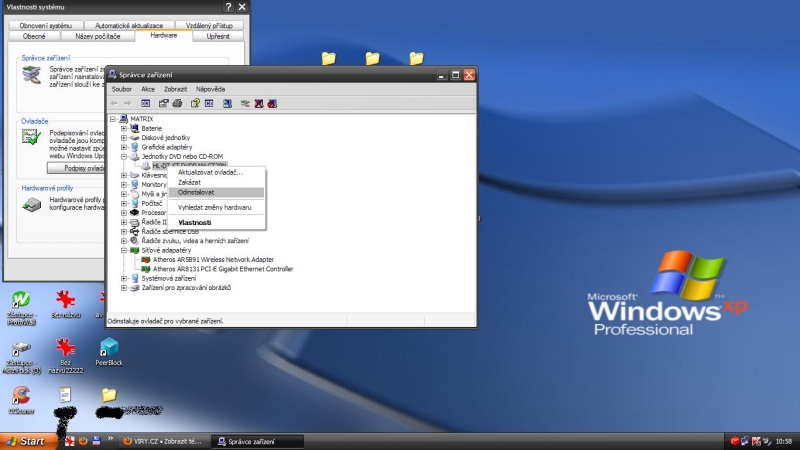Screen dimensions: 800x450
Task: Open the Zobrazit menu
Action: click(175, 89)
